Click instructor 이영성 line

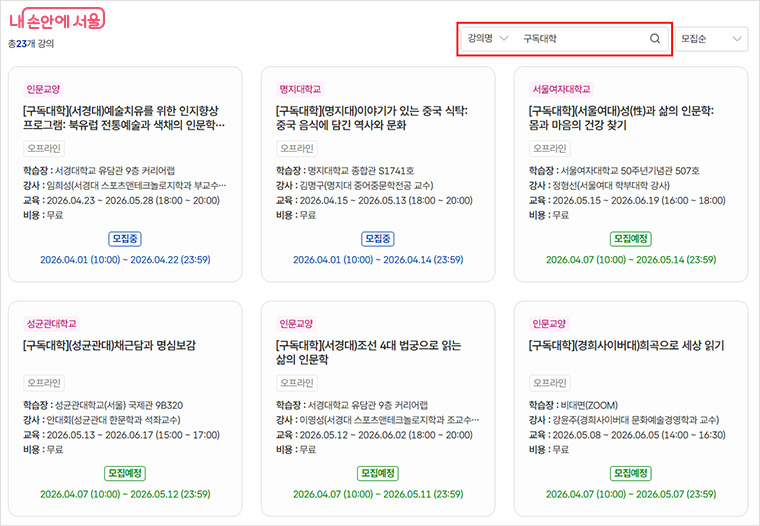pyautogui.click(x=378, y=420)
